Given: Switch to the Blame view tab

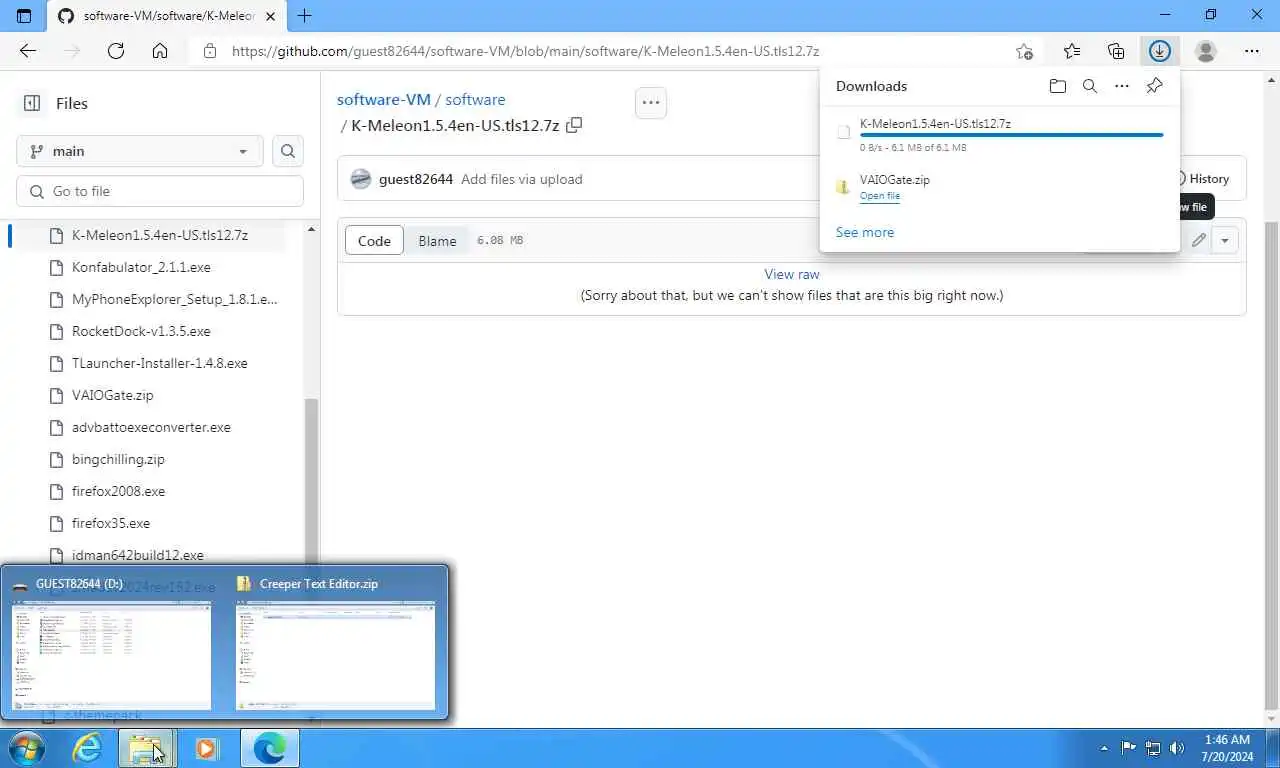Looking at the screenshot, I should [x=437, y=241].
